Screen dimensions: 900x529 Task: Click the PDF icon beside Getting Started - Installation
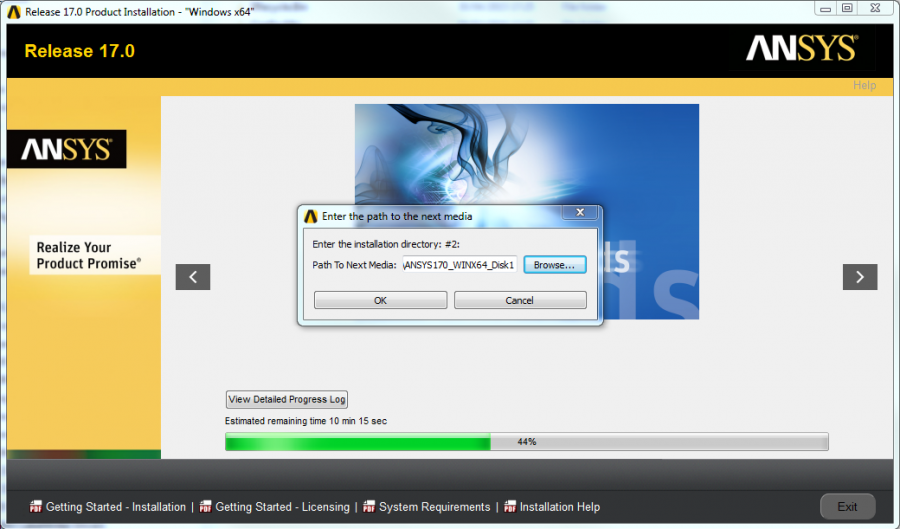click(x=36, y=507)
